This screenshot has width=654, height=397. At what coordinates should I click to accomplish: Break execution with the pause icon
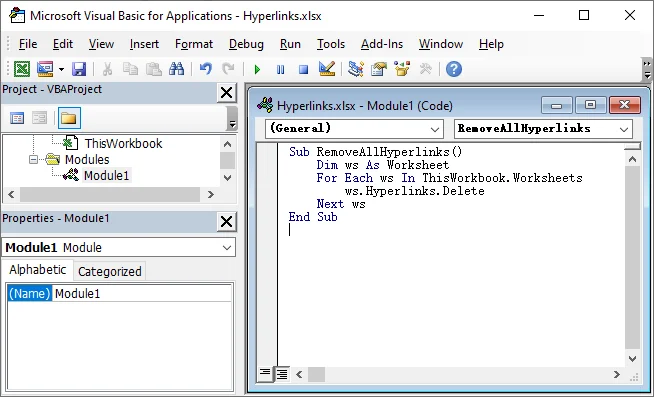coord(280,69)
